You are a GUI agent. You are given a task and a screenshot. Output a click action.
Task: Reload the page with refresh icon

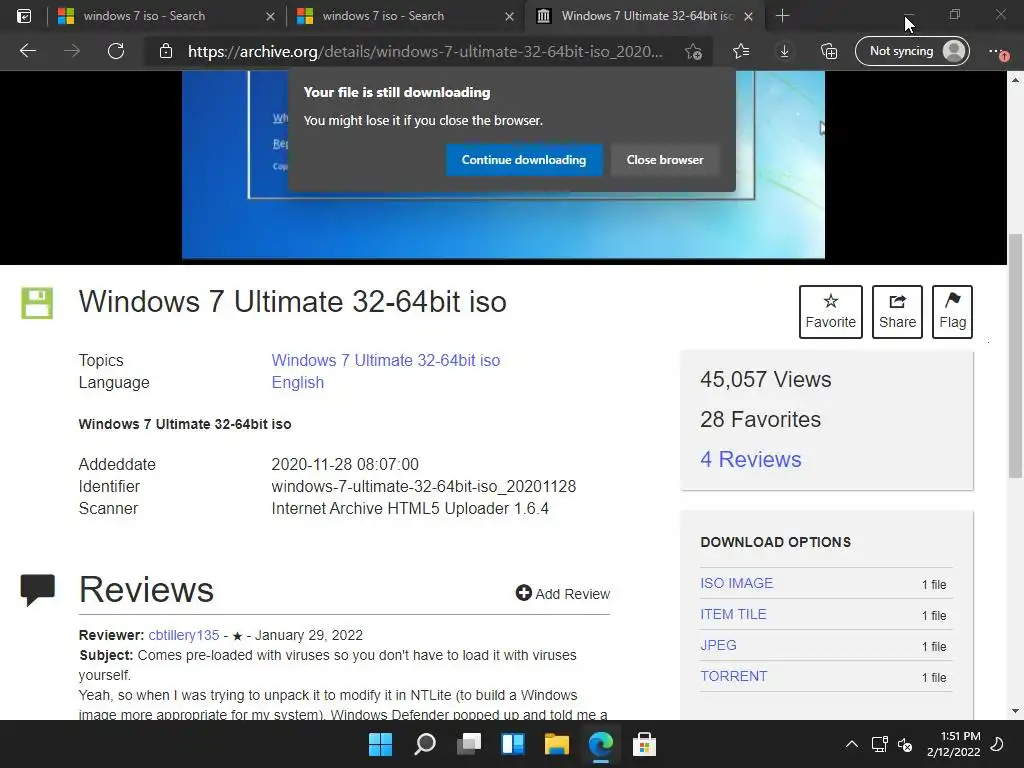point(116,51)
